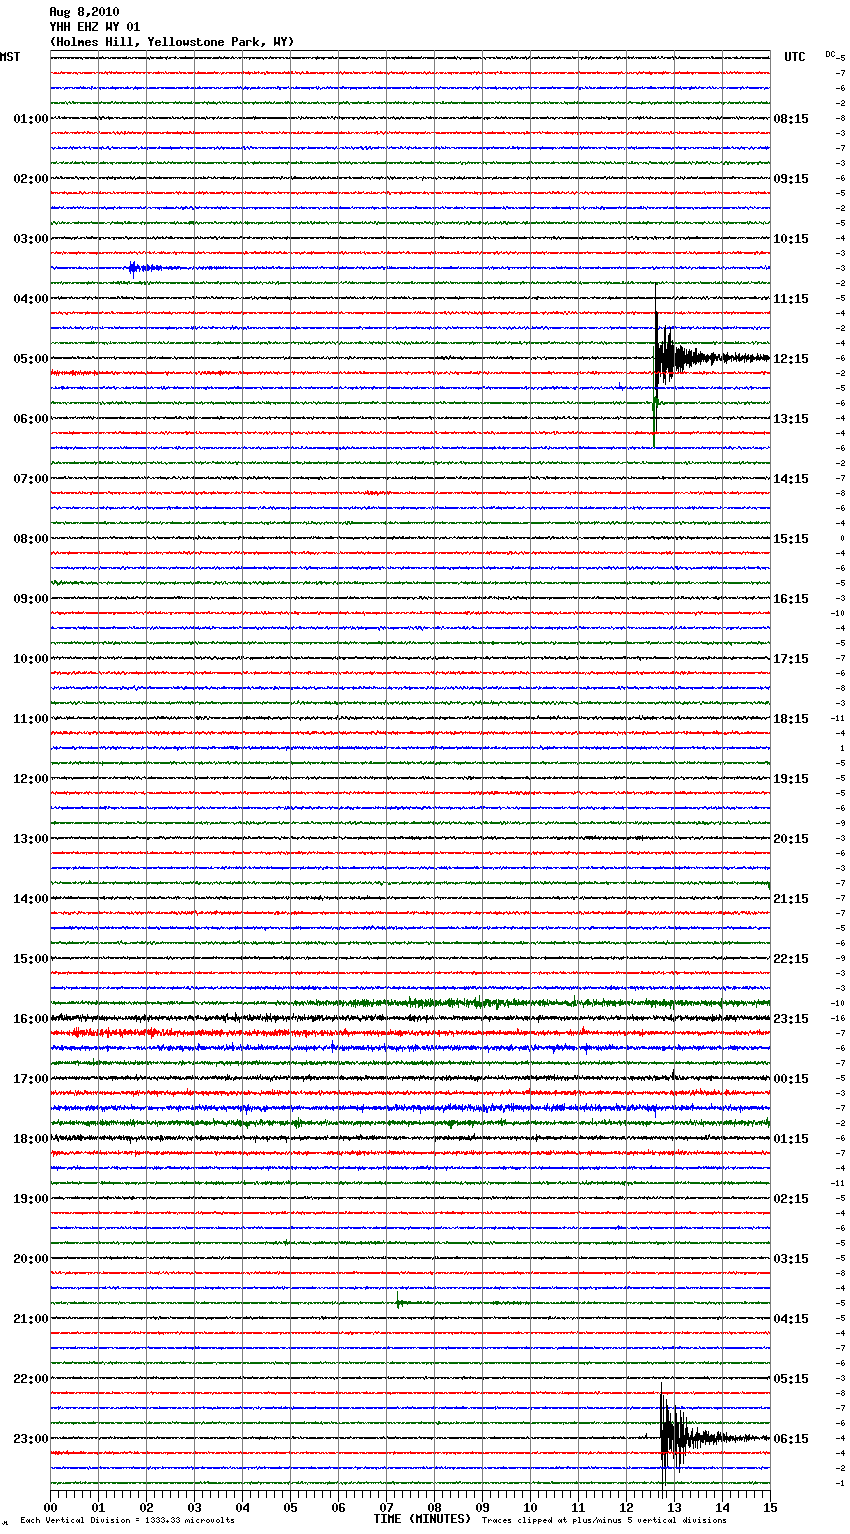Select the 09:00 MST row label
Viewport: 850px width, 1534px height.
[31, 599]
